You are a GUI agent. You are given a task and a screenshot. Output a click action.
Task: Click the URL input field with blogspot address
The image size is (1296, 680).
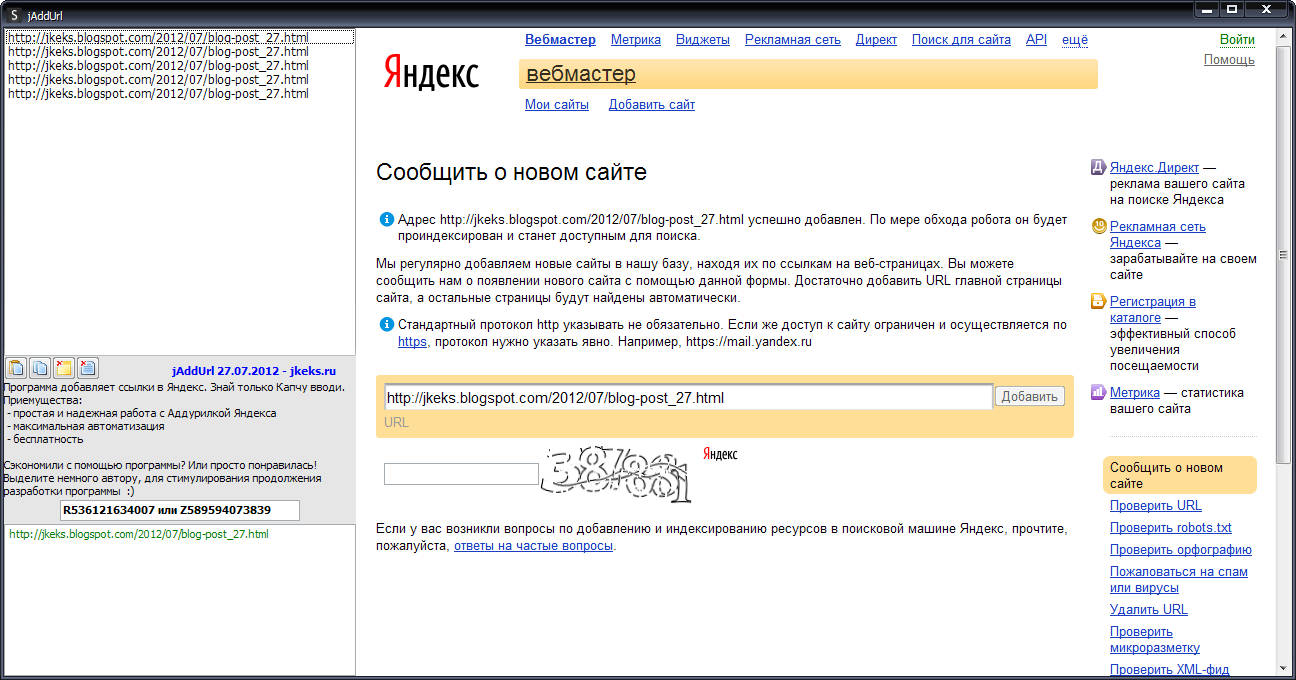pos(688,397)
